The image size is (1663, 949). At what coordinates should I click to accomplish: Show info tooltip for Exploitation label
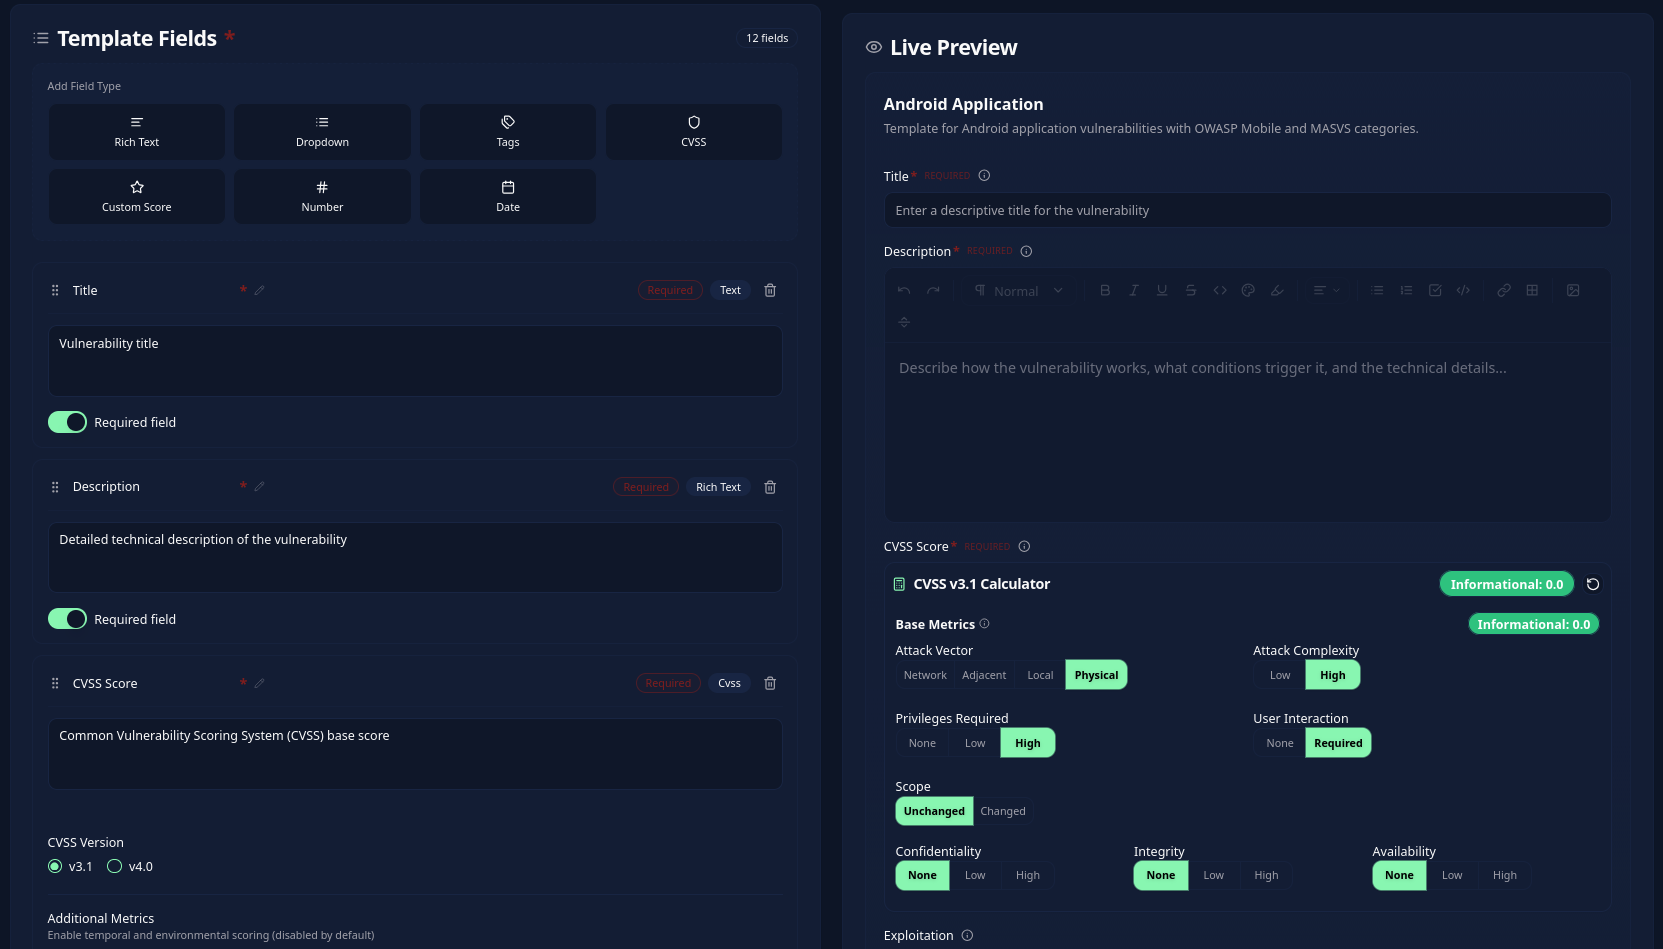[967, 936]
